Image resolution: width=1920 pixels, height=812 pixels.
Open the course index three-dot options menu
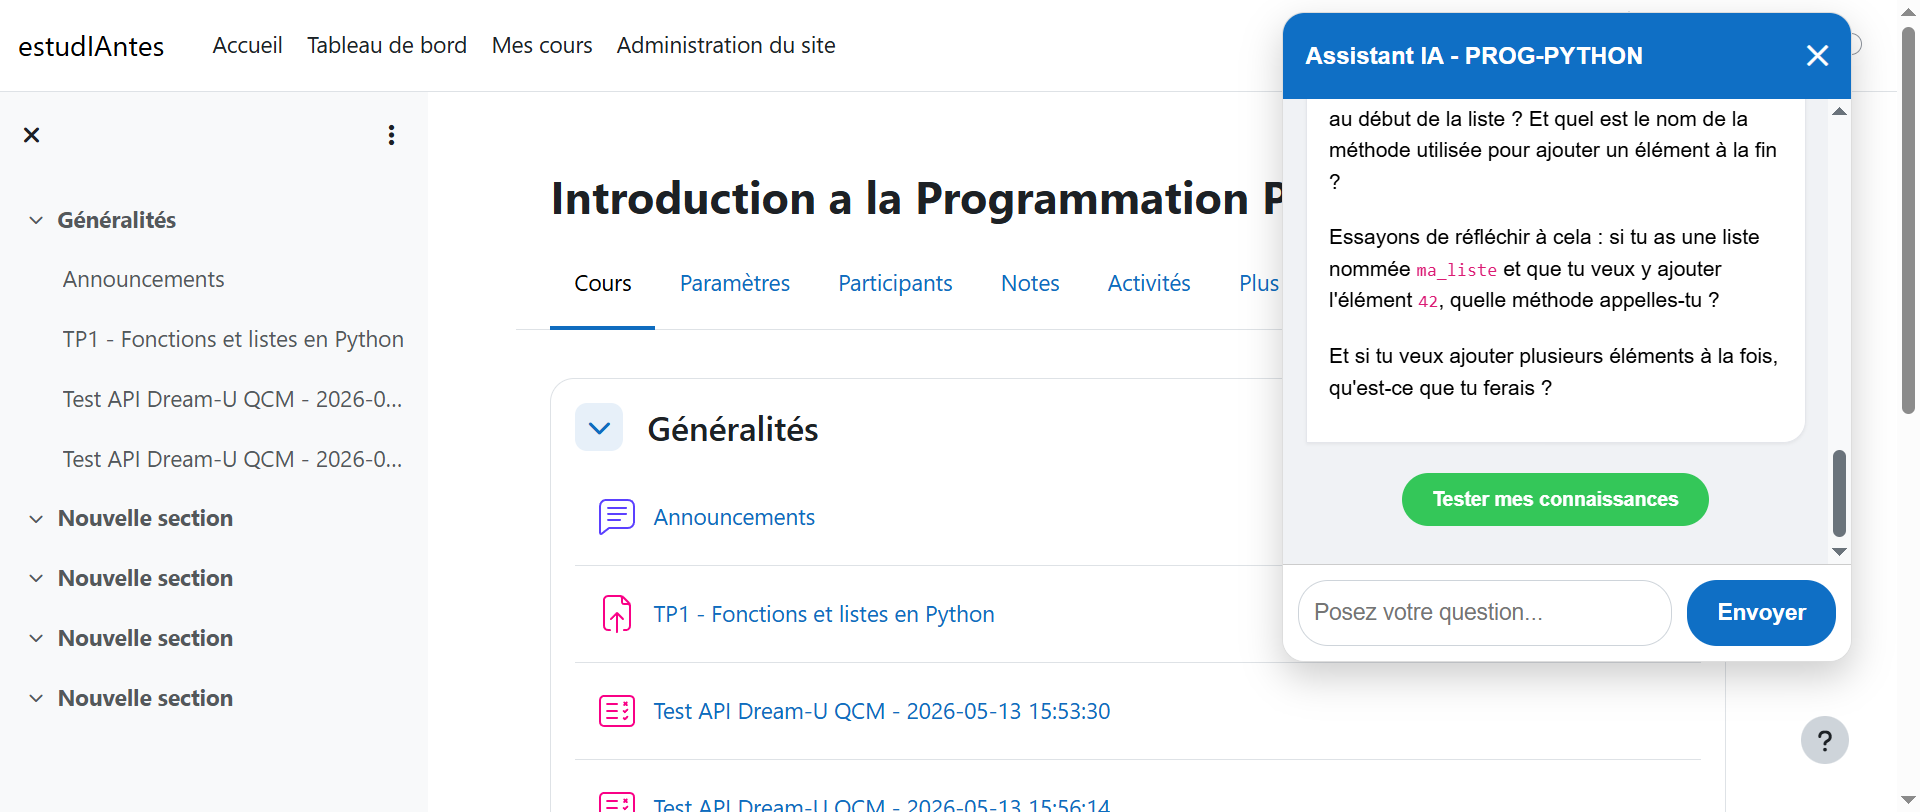[391, 135]
